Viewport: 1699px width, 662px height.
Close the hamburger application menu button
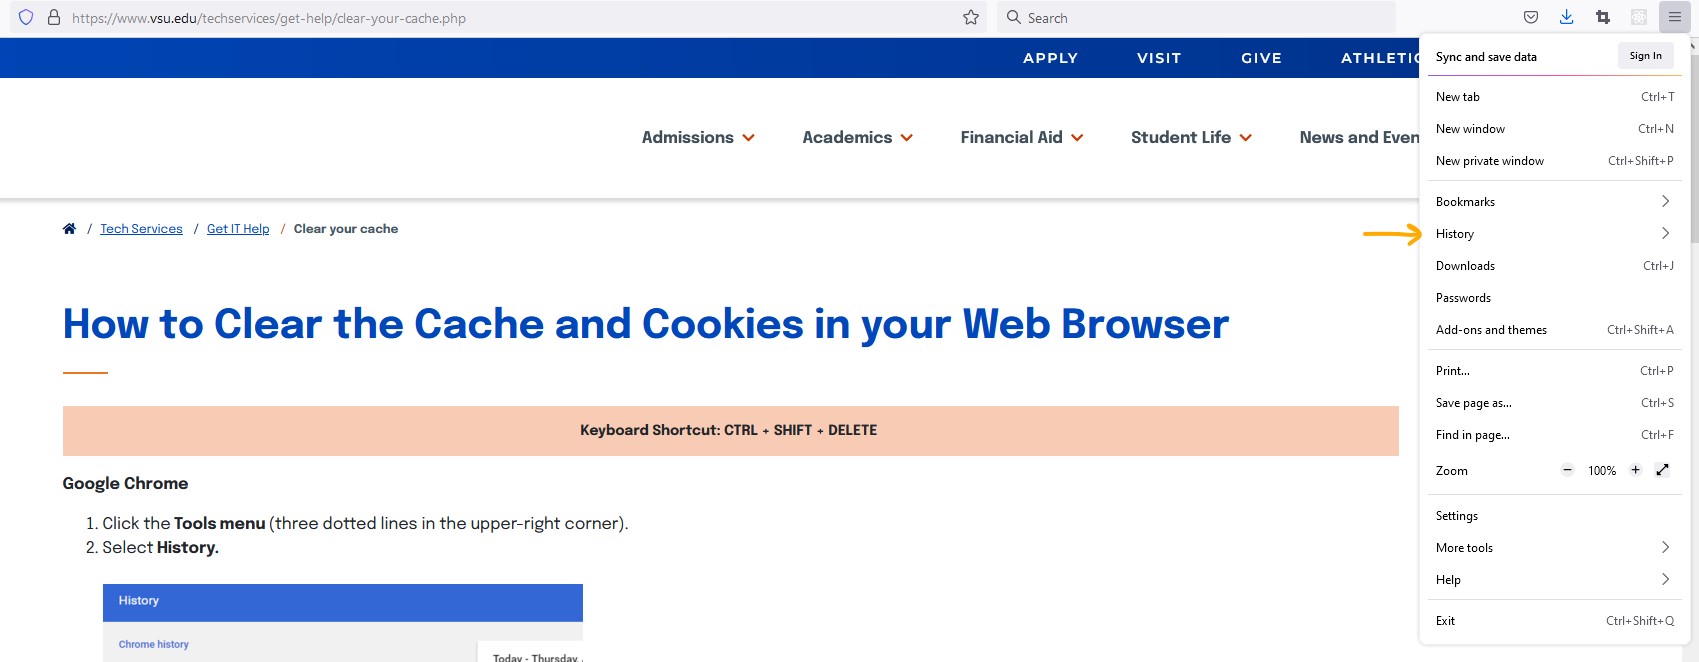tap(1675, 17)
